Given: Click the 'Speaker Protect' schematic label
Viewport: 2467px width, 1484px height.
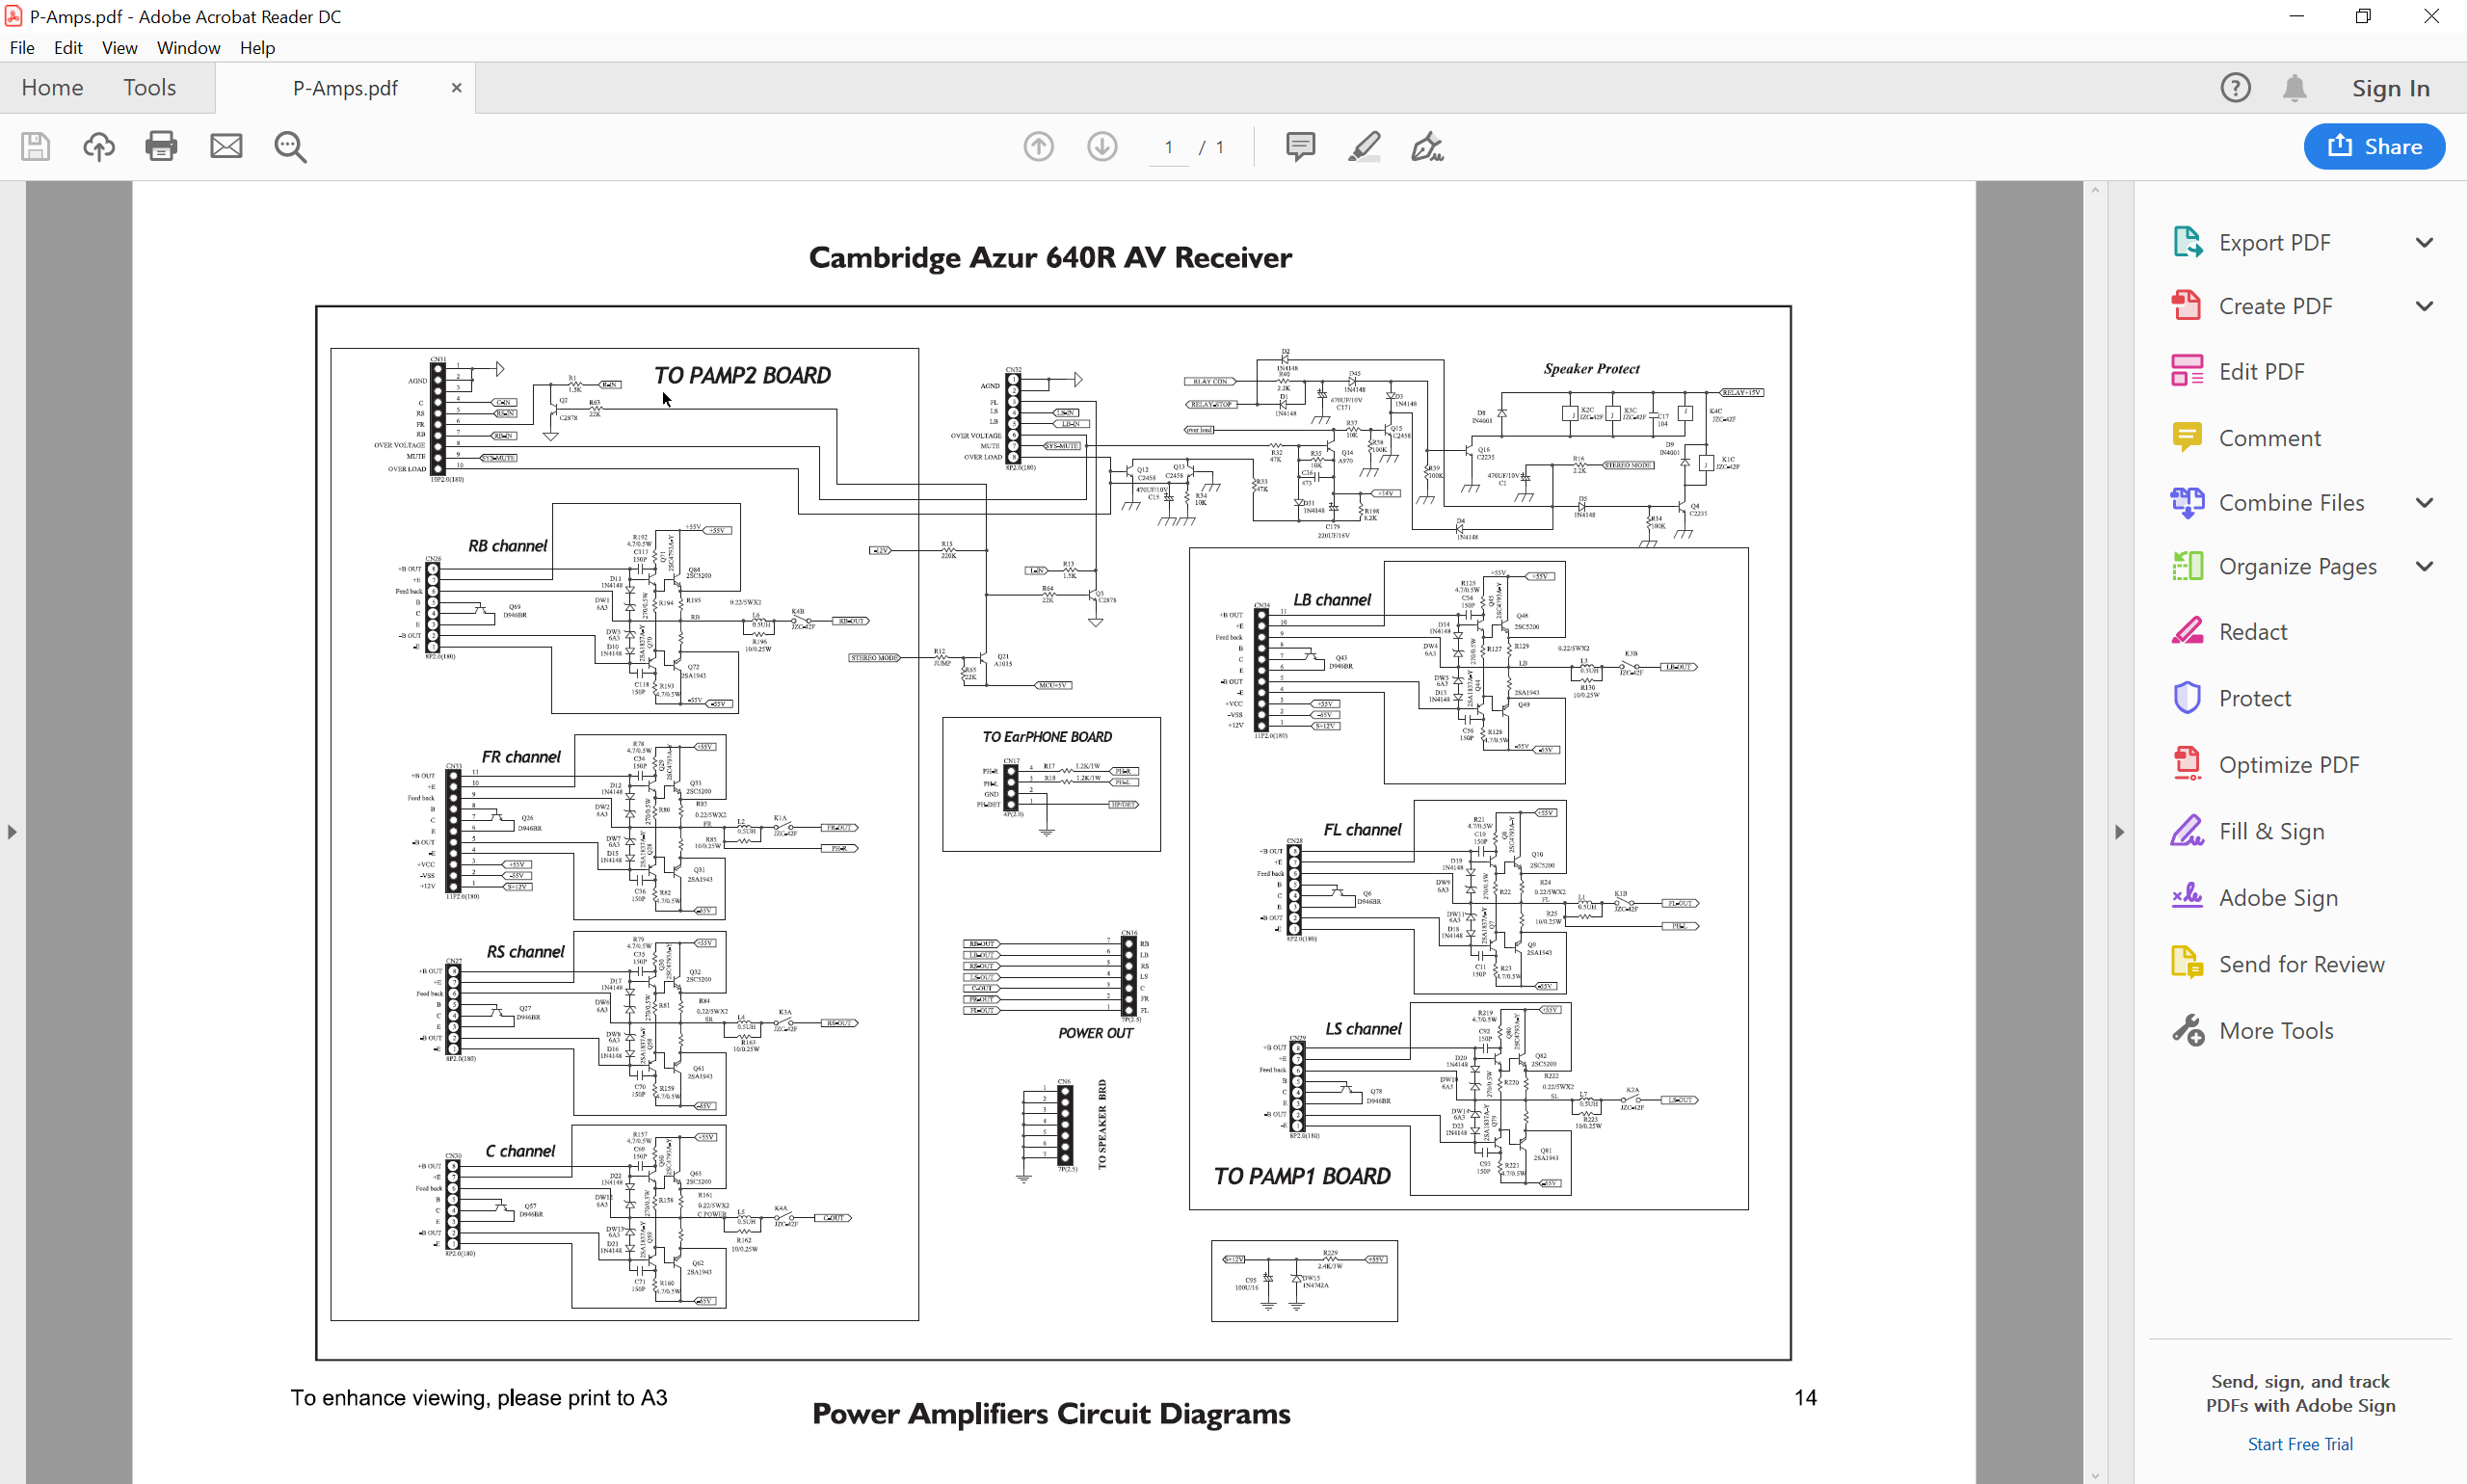Looking at the screenshot, I should tap(1591, 369).
